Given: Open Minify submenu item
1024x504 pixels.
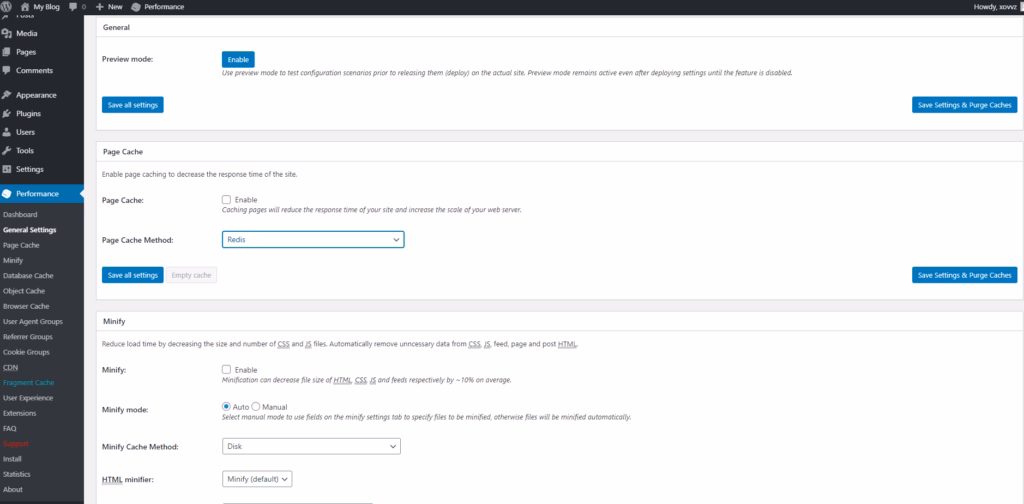Looking at the screenshot, I should 13,260.
